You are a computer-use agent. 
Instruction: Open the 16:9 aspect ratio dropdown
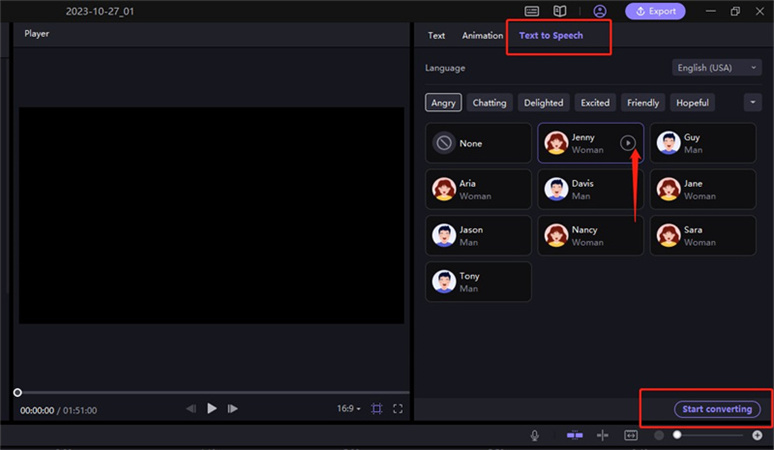pyautogui.click(x=349, y=409)
